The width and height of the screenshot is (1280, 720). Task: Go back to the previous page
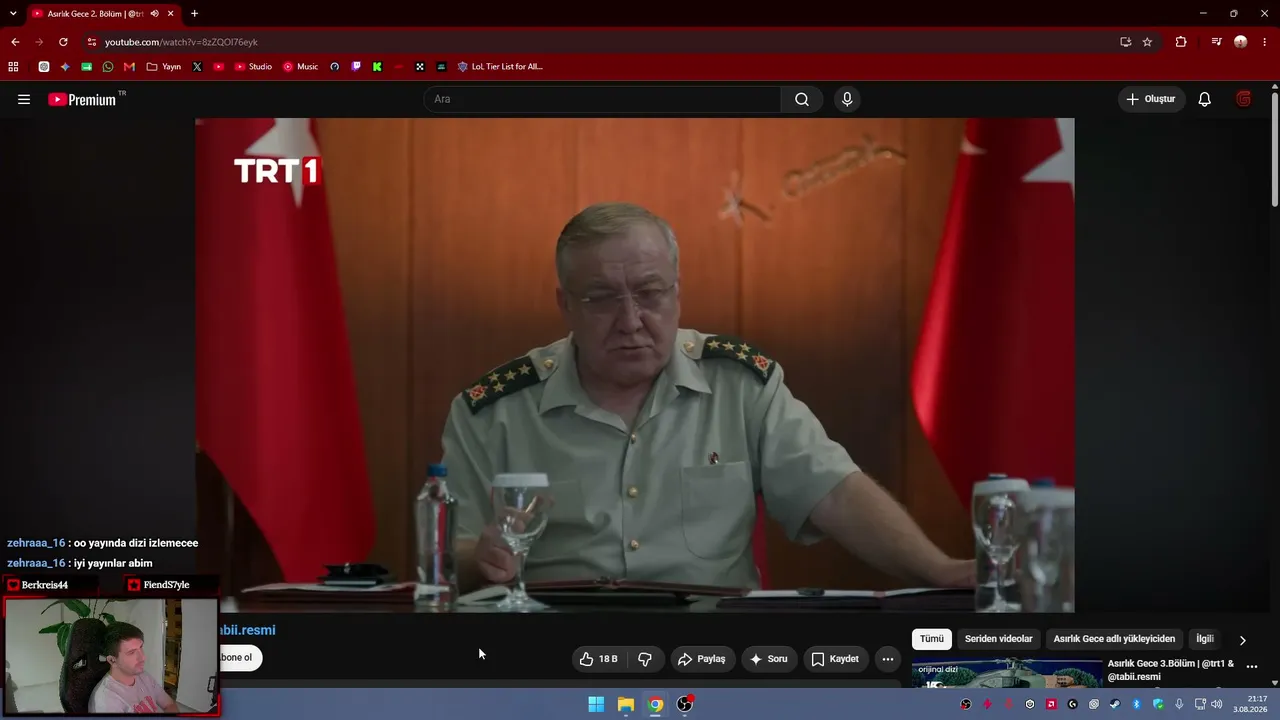[x=15, y=42]
